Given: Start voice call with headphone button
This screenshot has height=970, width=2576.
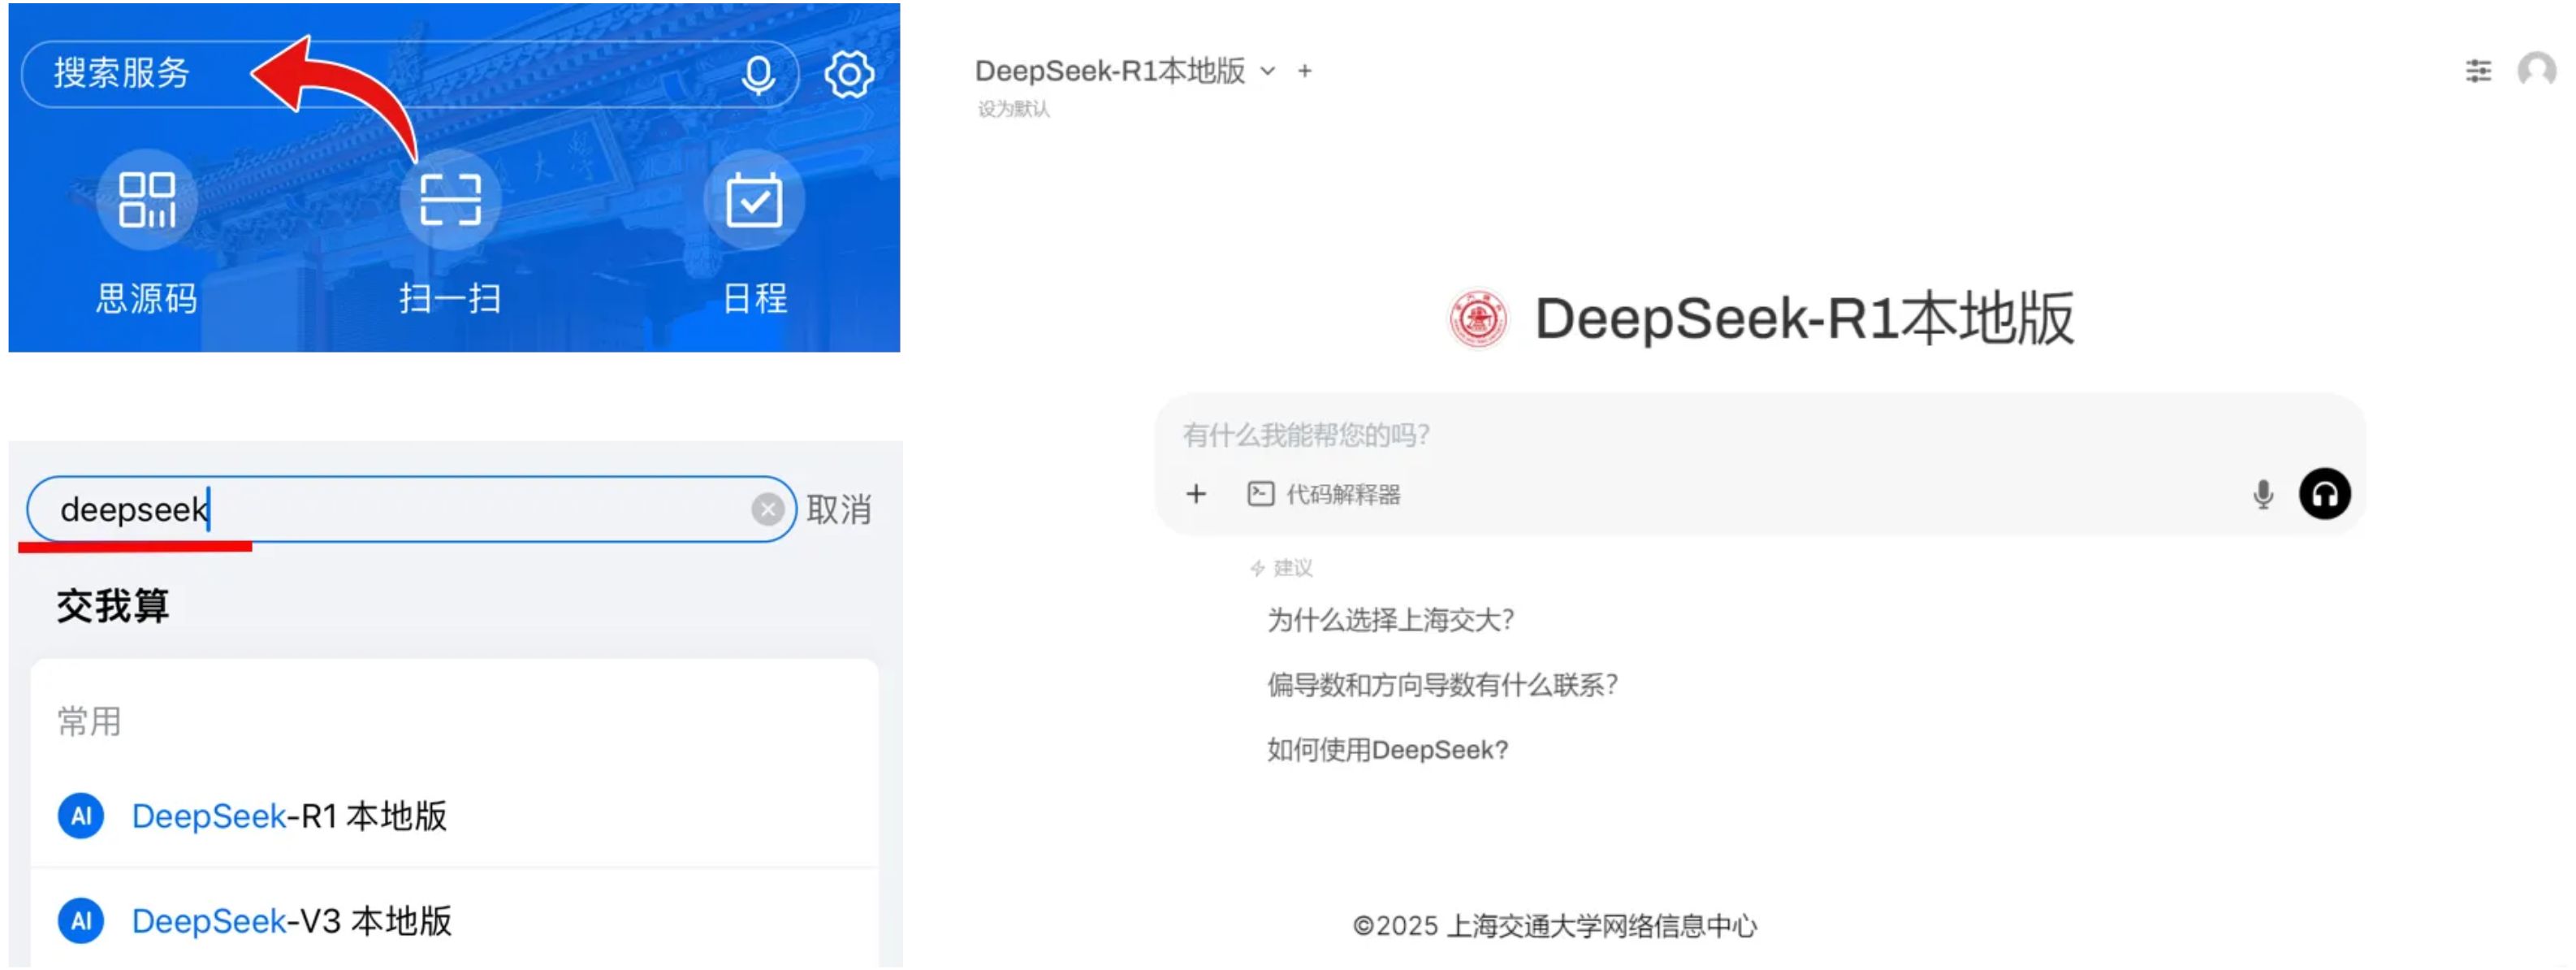Looking at the screenshot, I should [2324, 494].
